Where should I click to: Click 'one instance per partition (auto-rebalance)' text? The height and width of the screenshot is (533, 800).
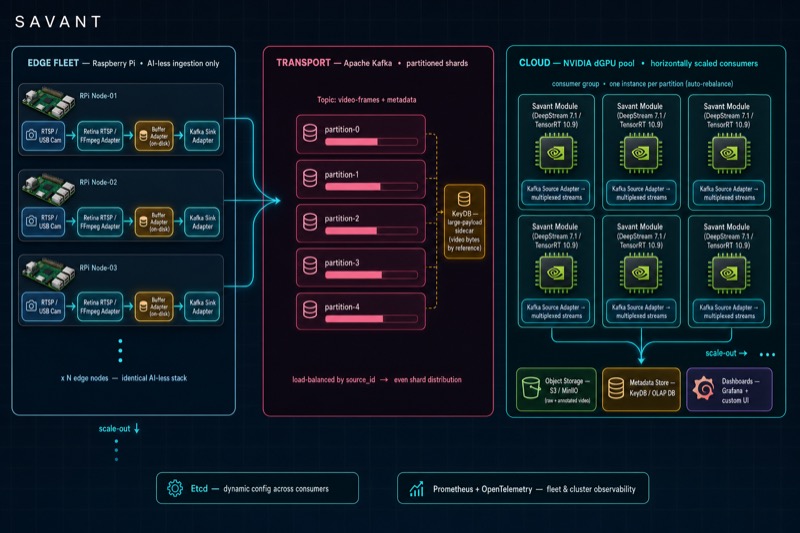pos(671,84)
